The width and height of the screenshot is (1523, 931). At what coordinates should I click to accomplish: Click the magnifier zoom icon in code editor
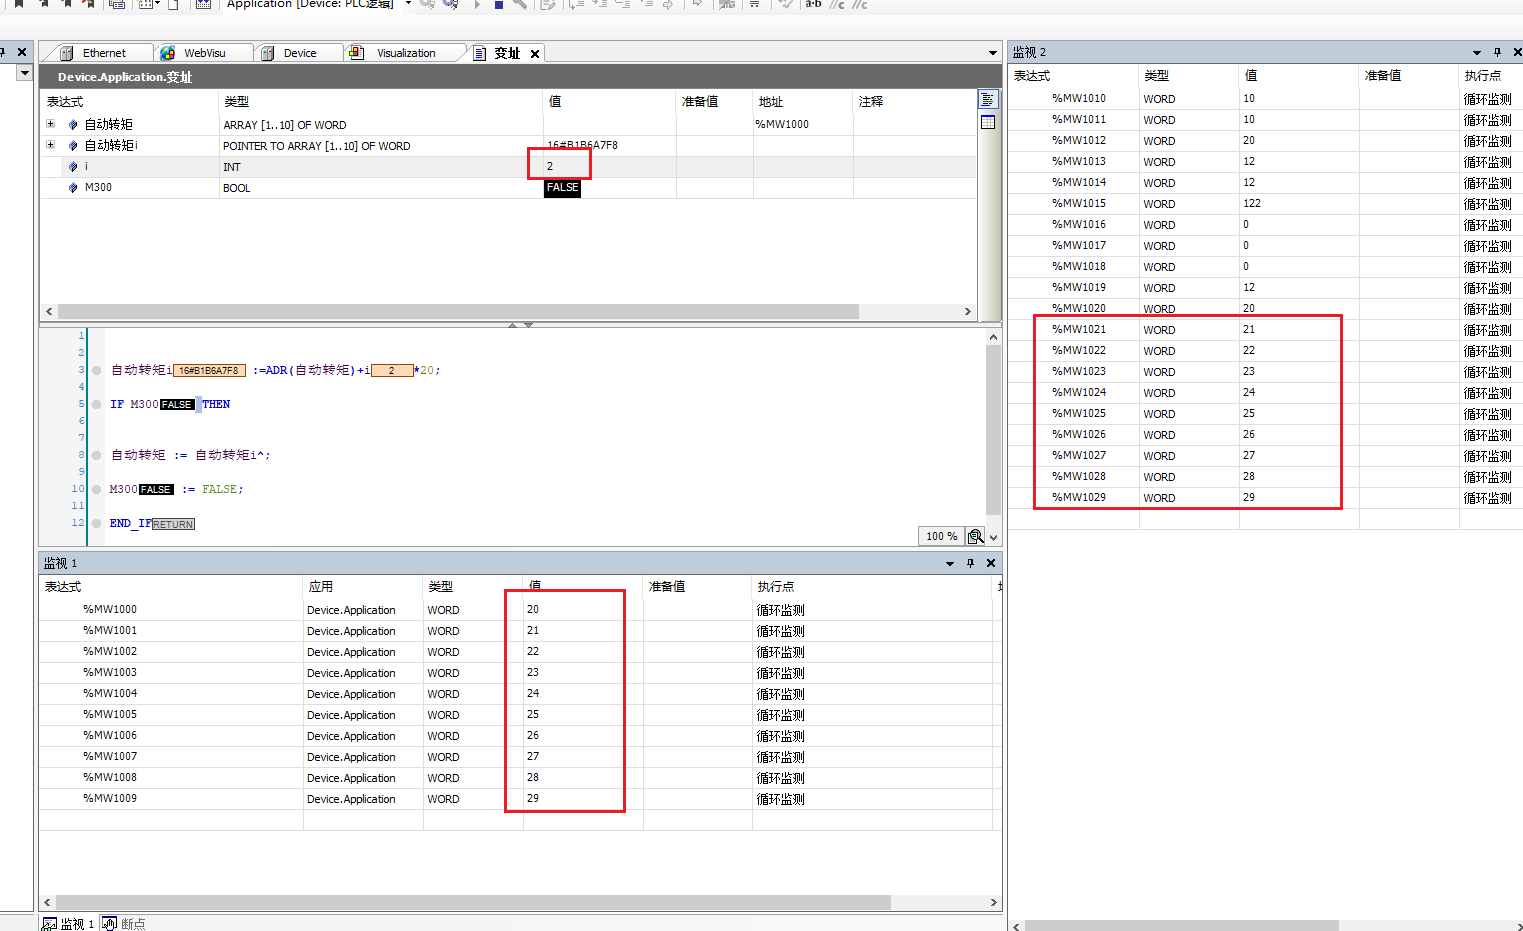click(975, 536)
